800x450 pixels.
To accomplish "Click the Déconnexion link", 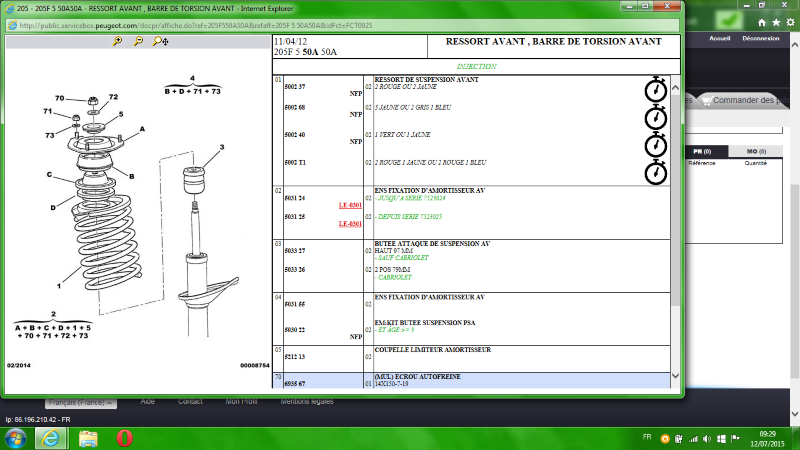I will 761,38.
